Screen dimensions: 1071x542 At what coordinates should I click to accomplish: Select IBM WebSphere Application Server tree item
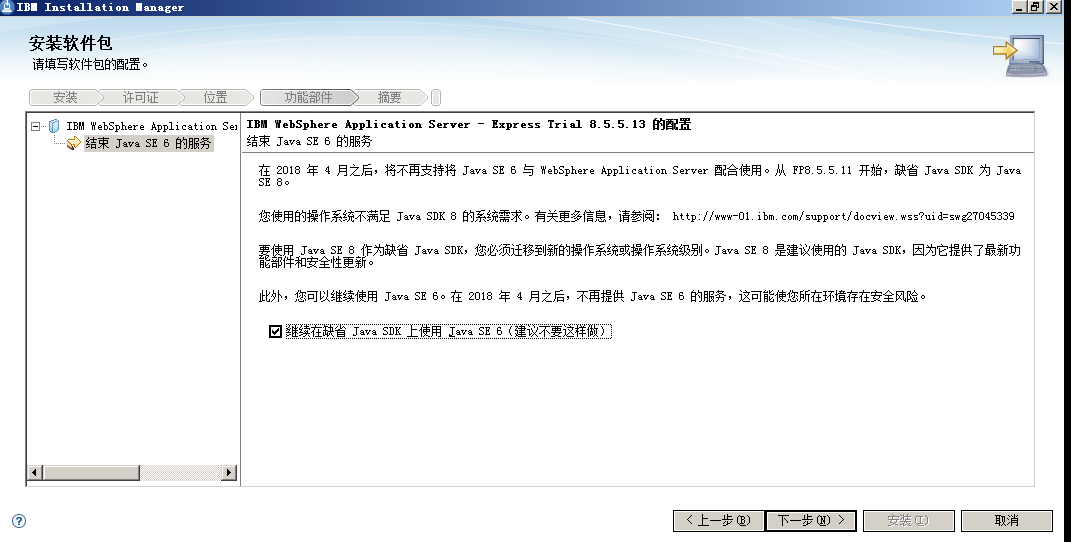point(152,126)
